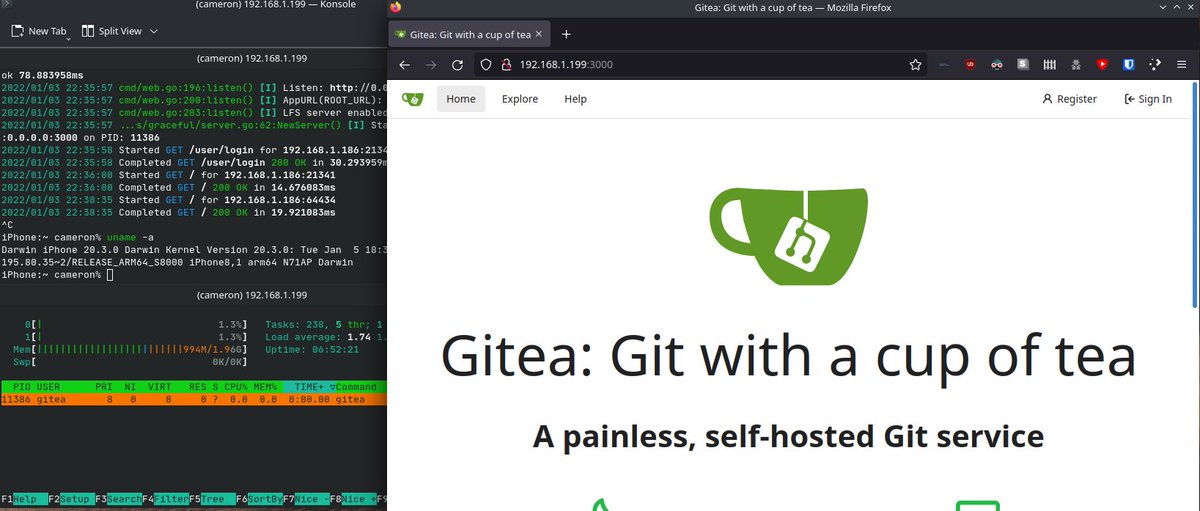Click the Sign In link on Gitea

(x=1148, y=99)
